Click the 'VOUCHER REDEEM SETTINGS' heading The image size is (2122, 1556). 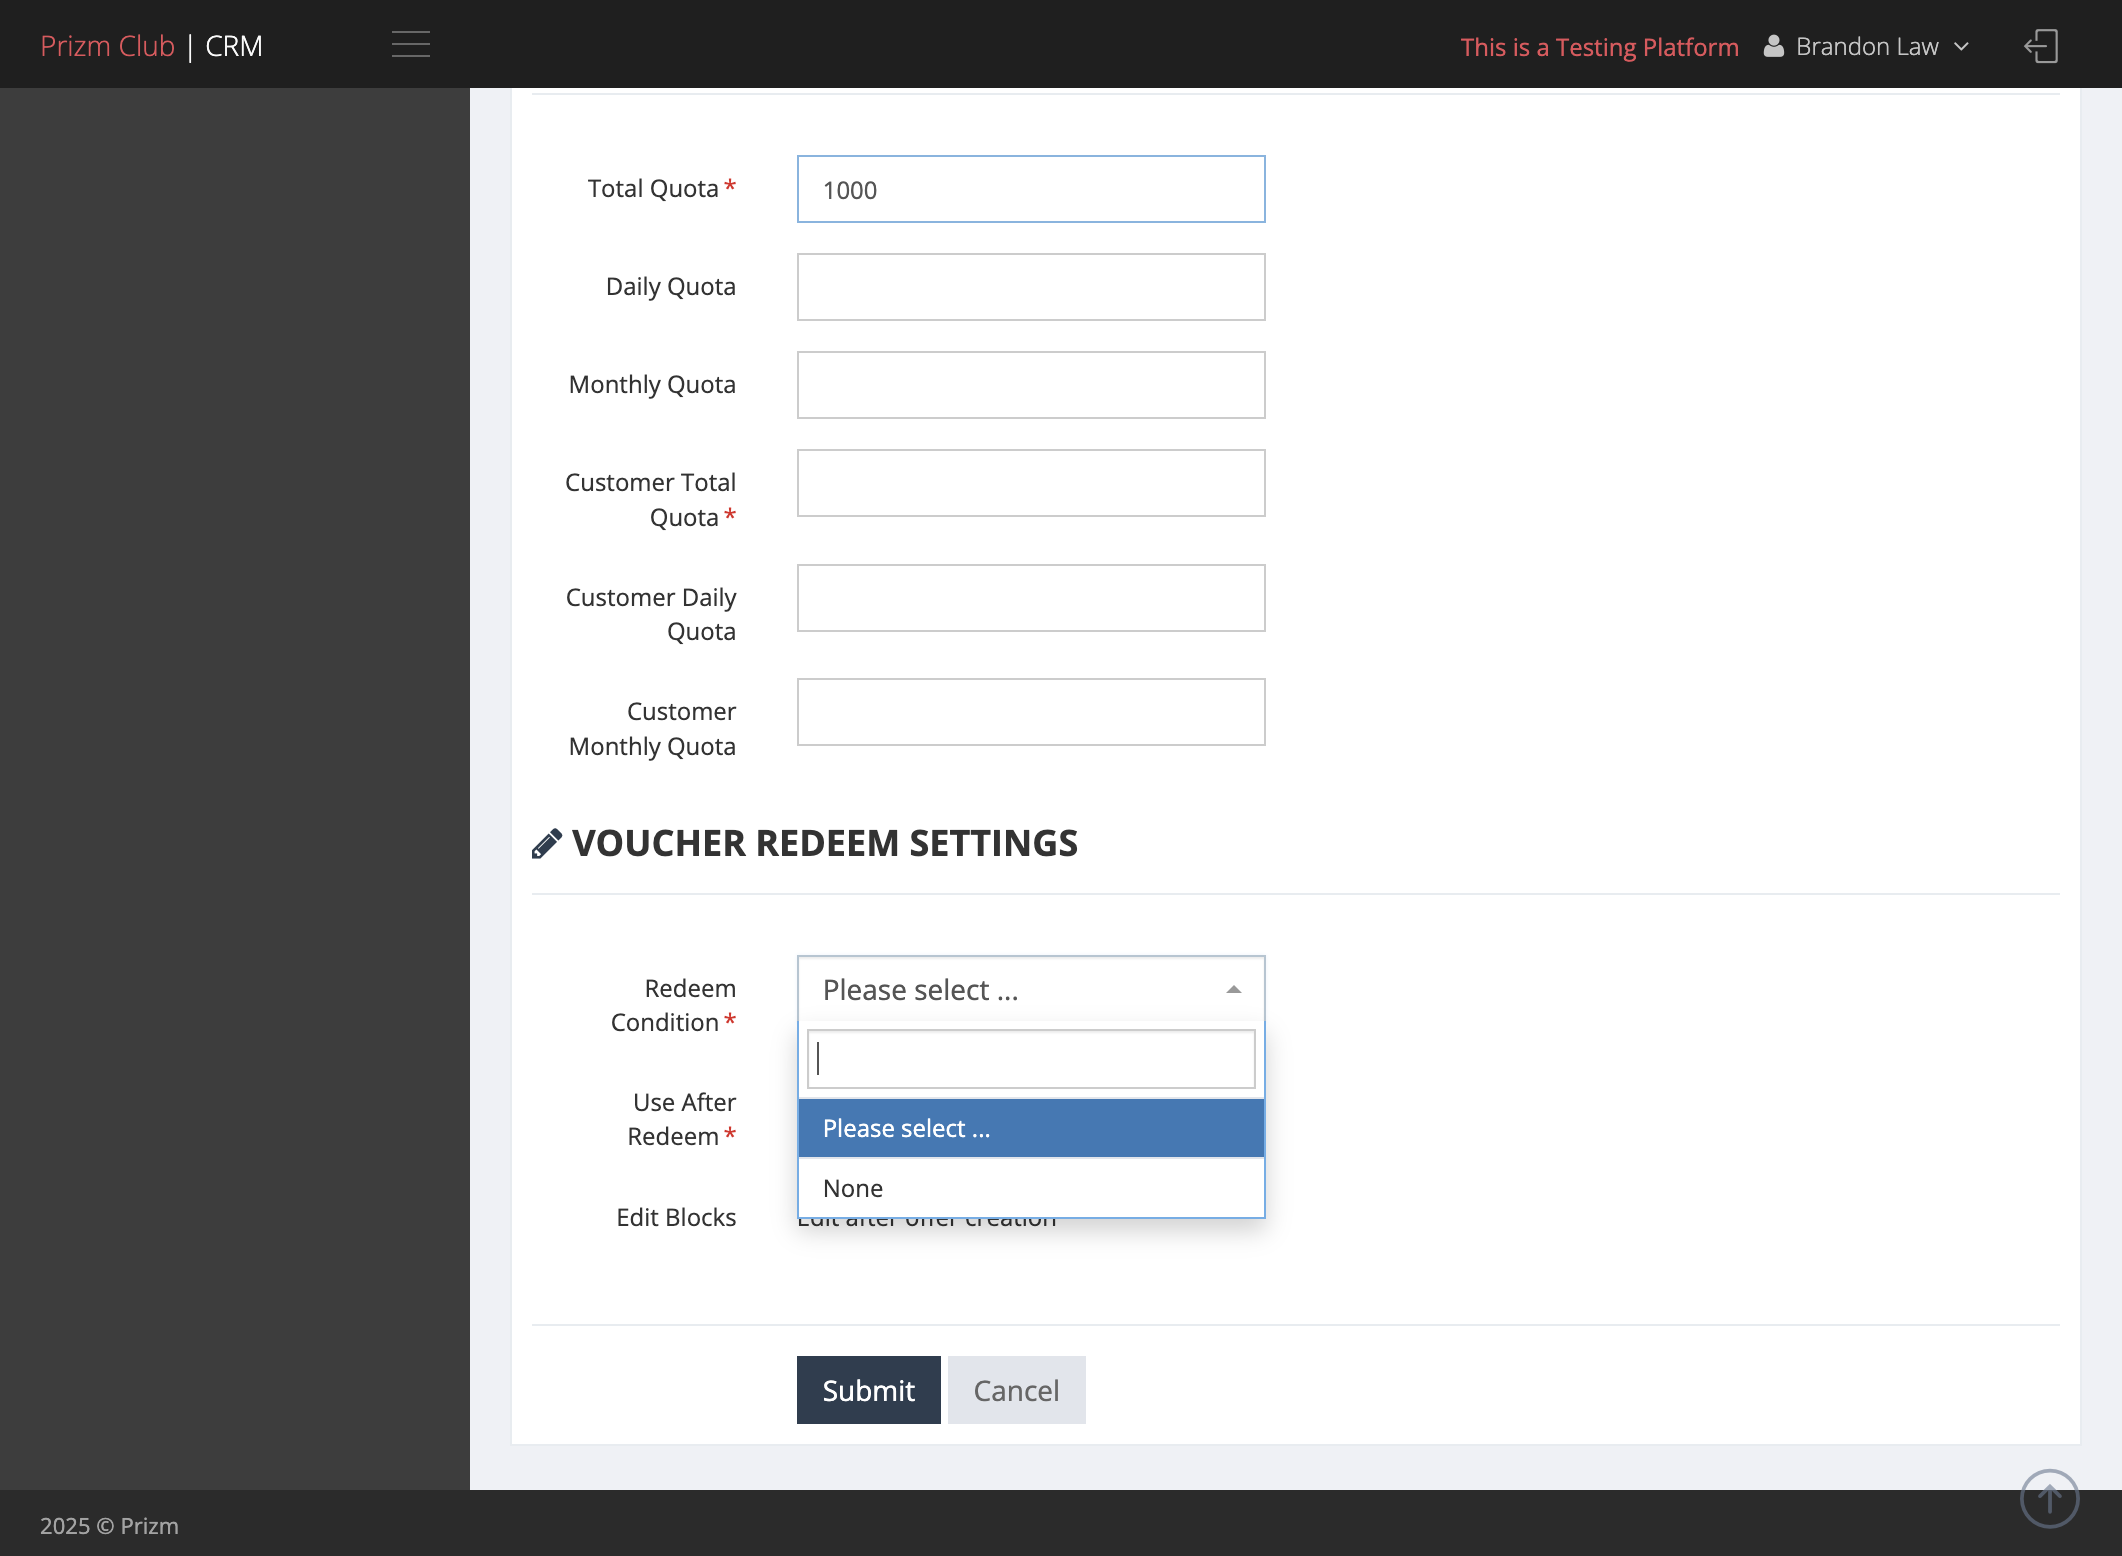[824, 843]
